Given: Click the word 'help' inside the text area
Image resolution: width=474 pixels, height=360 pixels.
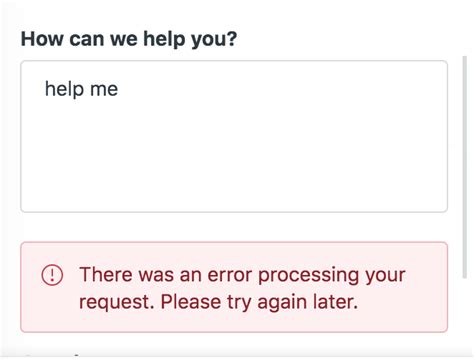Looking at the screenshot, I should [64, 89].
